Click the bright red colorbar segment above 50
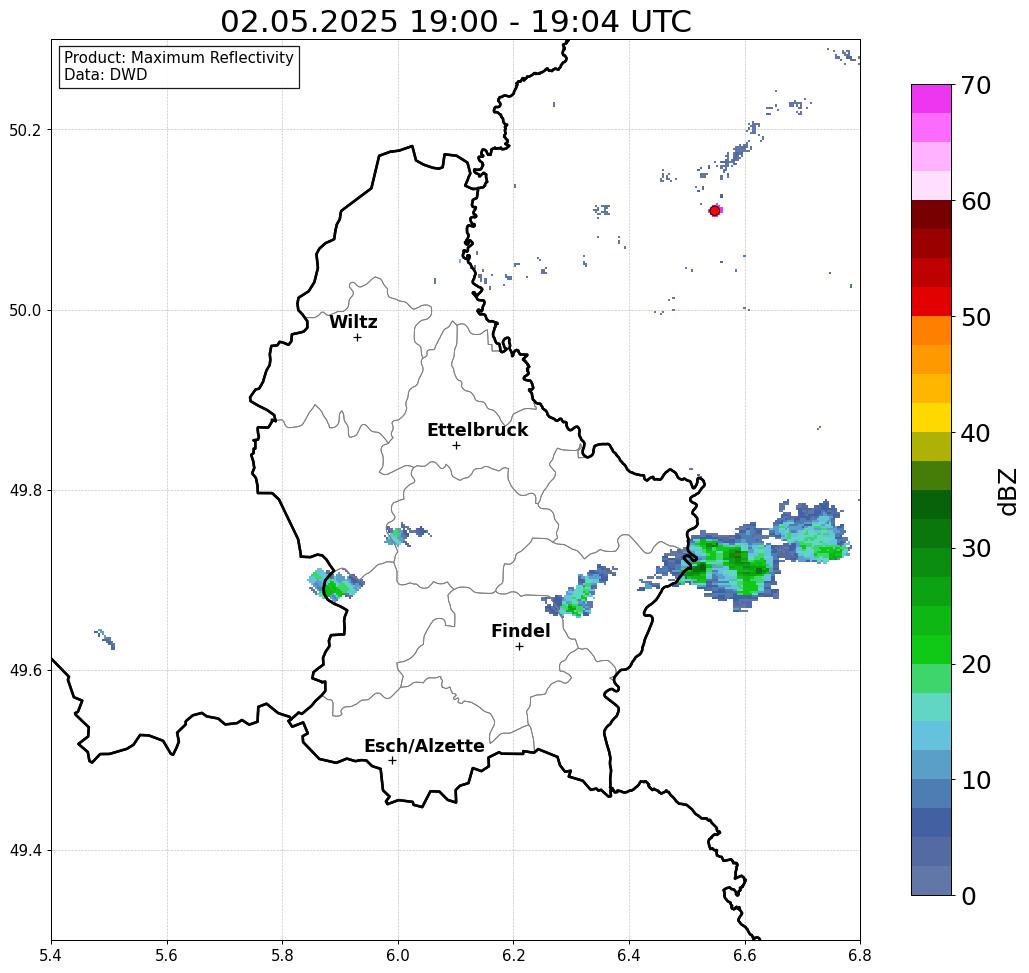The width and height of the screenshot is (1029, 973). point(931,301)
